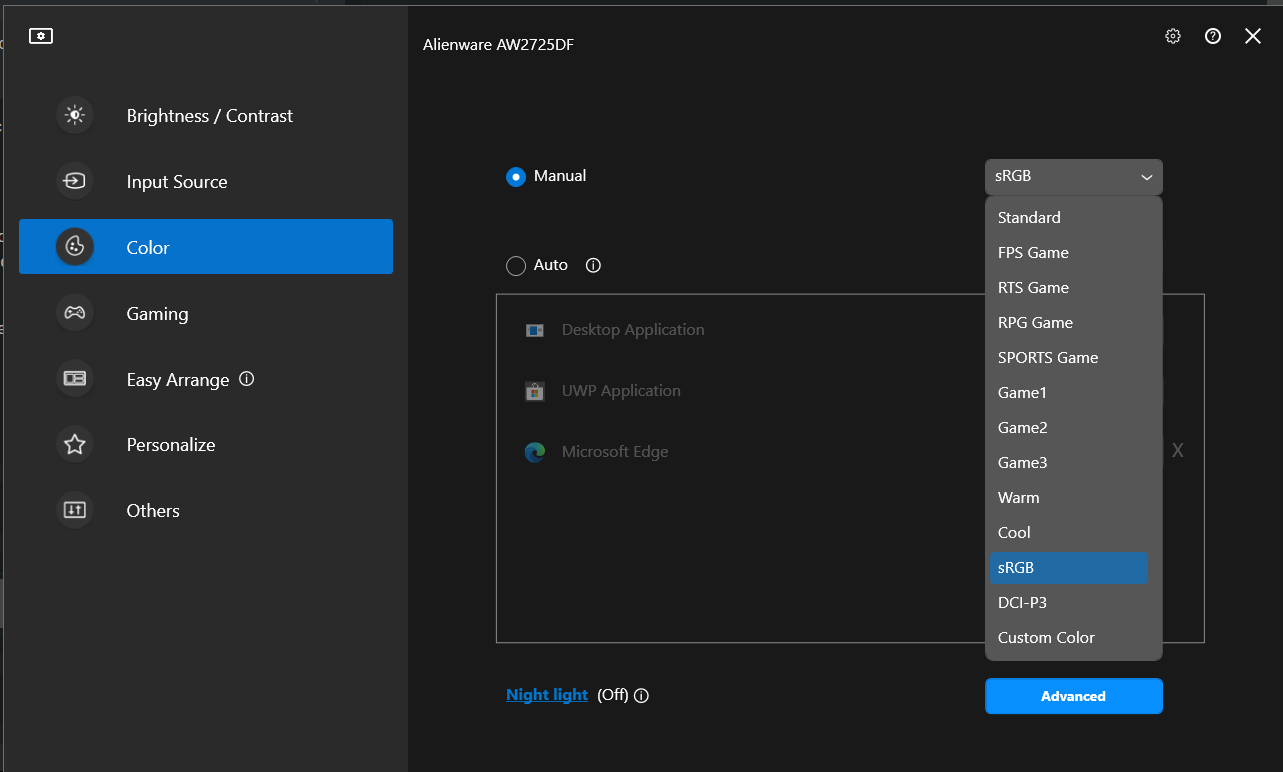Choose RTS Game preset
1283x772 pixels.
1068,287
